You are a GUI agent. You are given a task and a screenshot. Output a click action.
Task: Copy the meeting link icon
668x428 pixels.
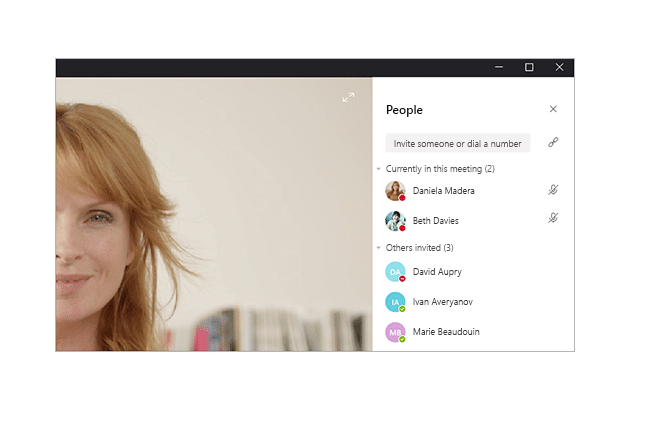(x=553, y=143)
